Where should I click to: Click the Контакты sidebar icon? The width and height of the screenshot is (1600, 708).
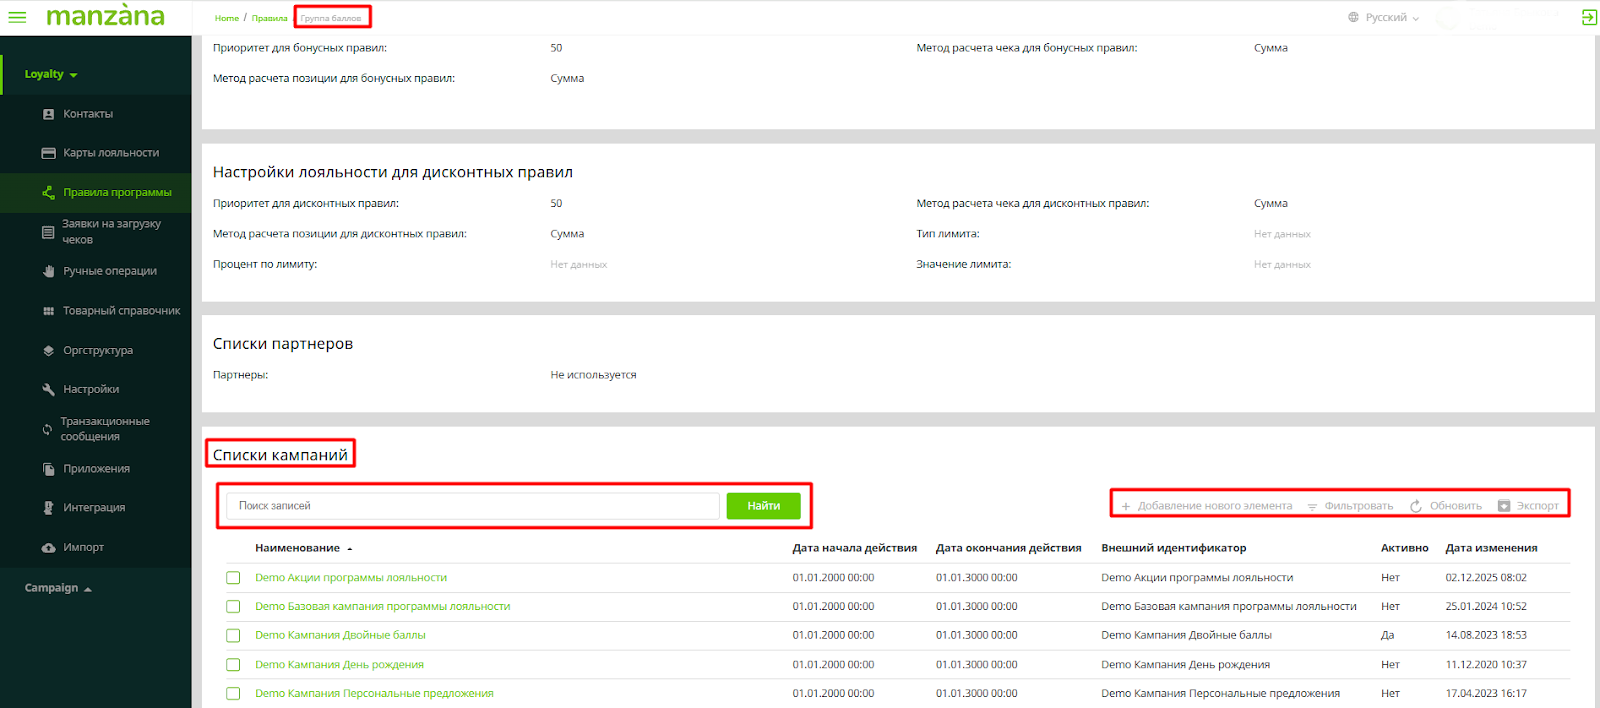(48, 114)
